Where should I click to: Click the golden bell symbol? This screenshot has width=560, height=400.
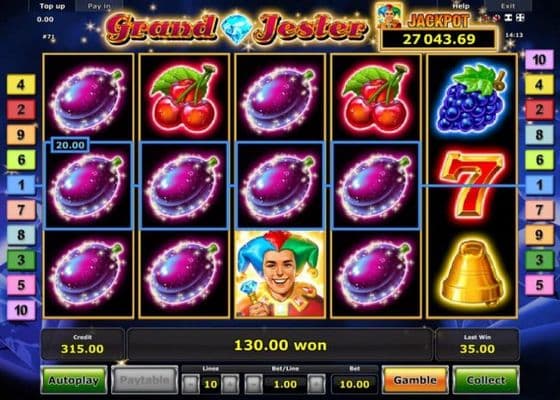(x=472, y=274)
